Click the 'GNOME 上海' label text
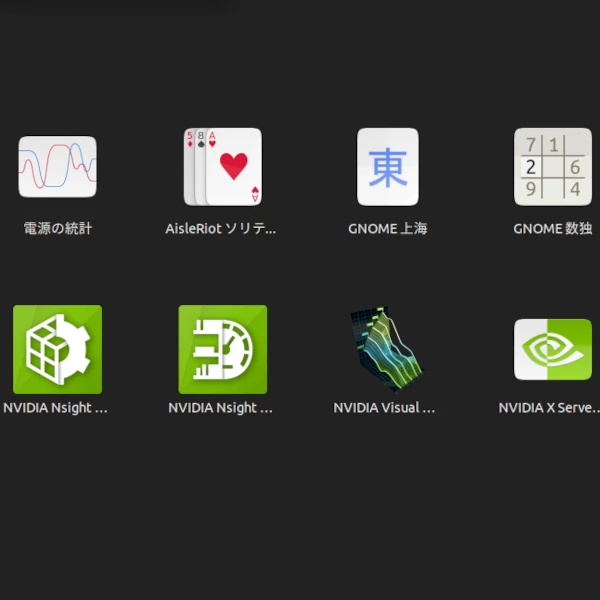Screen dimensions: 600x600 (x=388, y=228)
